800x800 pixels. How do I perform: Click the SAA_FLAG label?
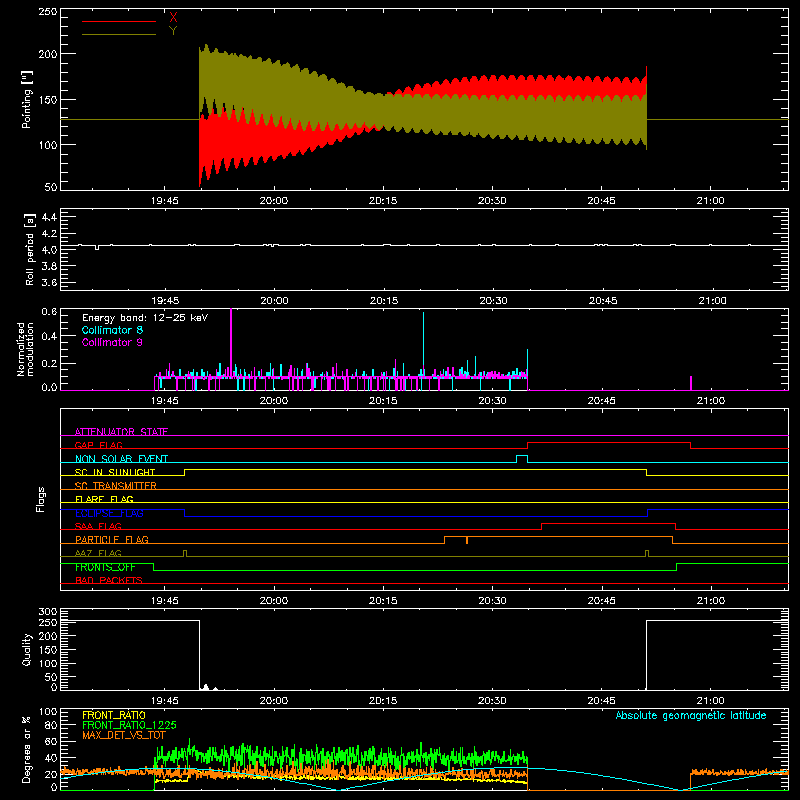[98, 526]
